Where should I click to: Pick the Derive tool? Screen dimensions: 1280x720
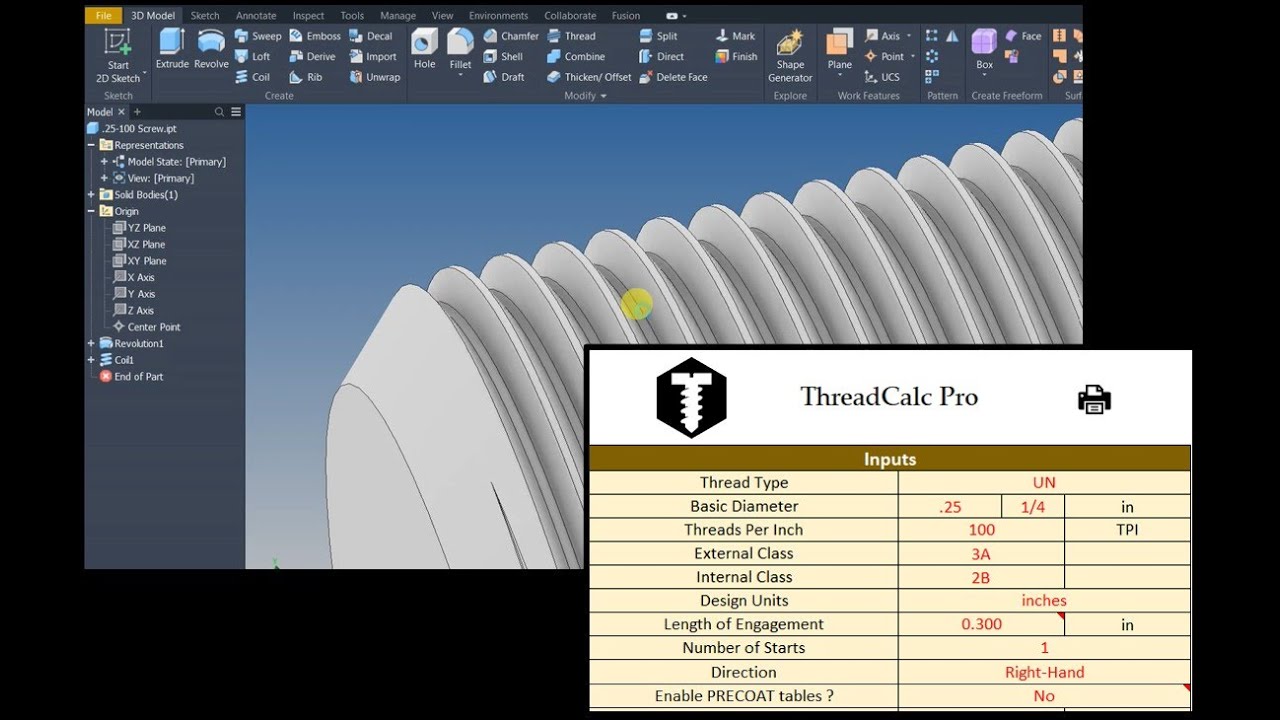(313, 57)
